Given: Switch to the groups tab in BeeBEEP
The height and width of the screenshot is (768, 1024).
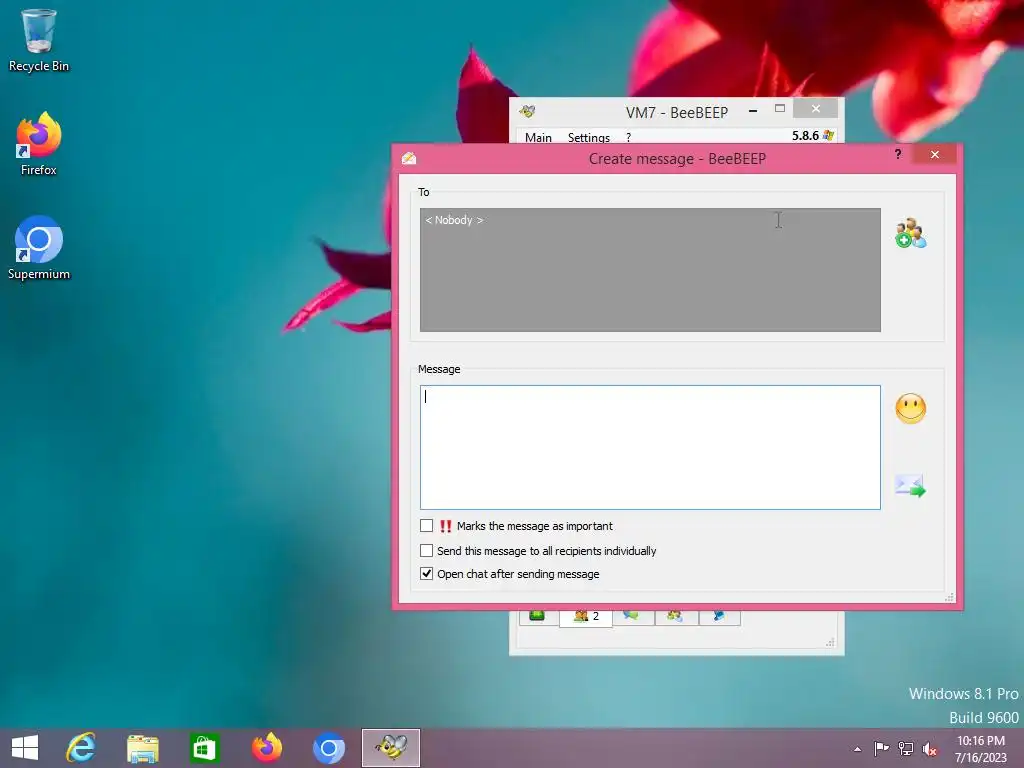Looking at the screenshot, I should [x=675, y=616].
